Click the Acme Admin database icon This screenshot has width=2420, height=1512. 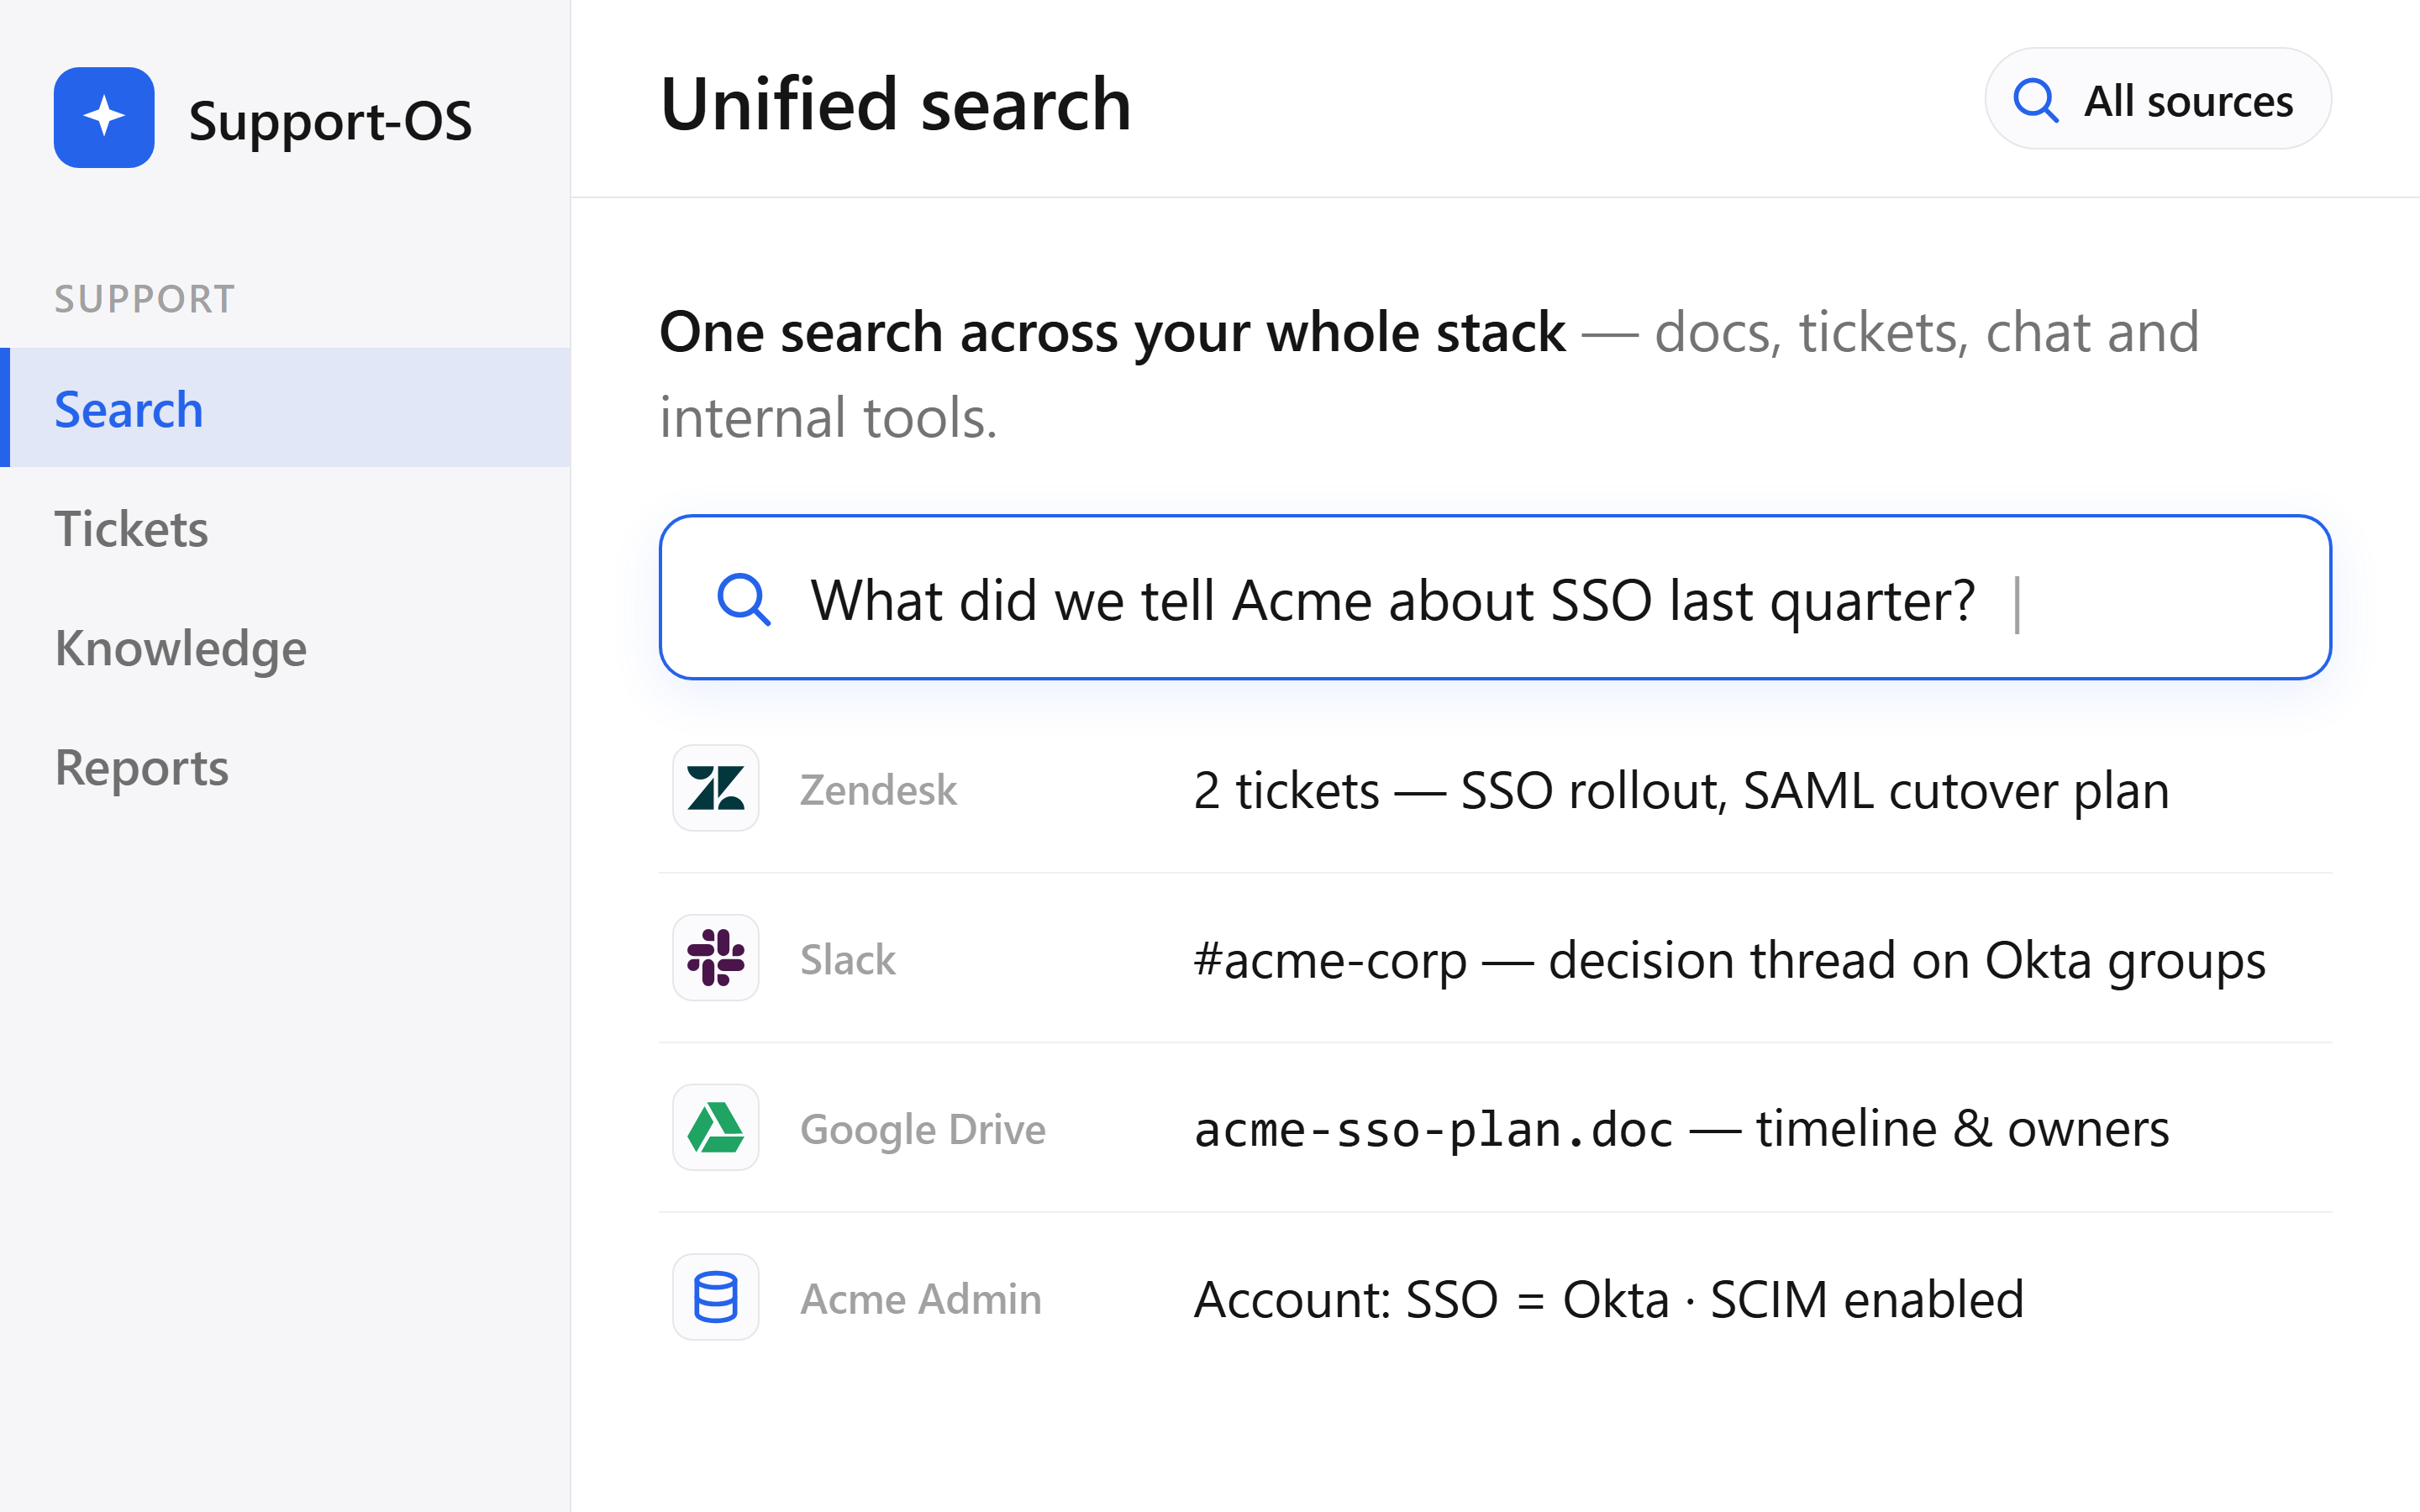click(x=715, y=1297)
